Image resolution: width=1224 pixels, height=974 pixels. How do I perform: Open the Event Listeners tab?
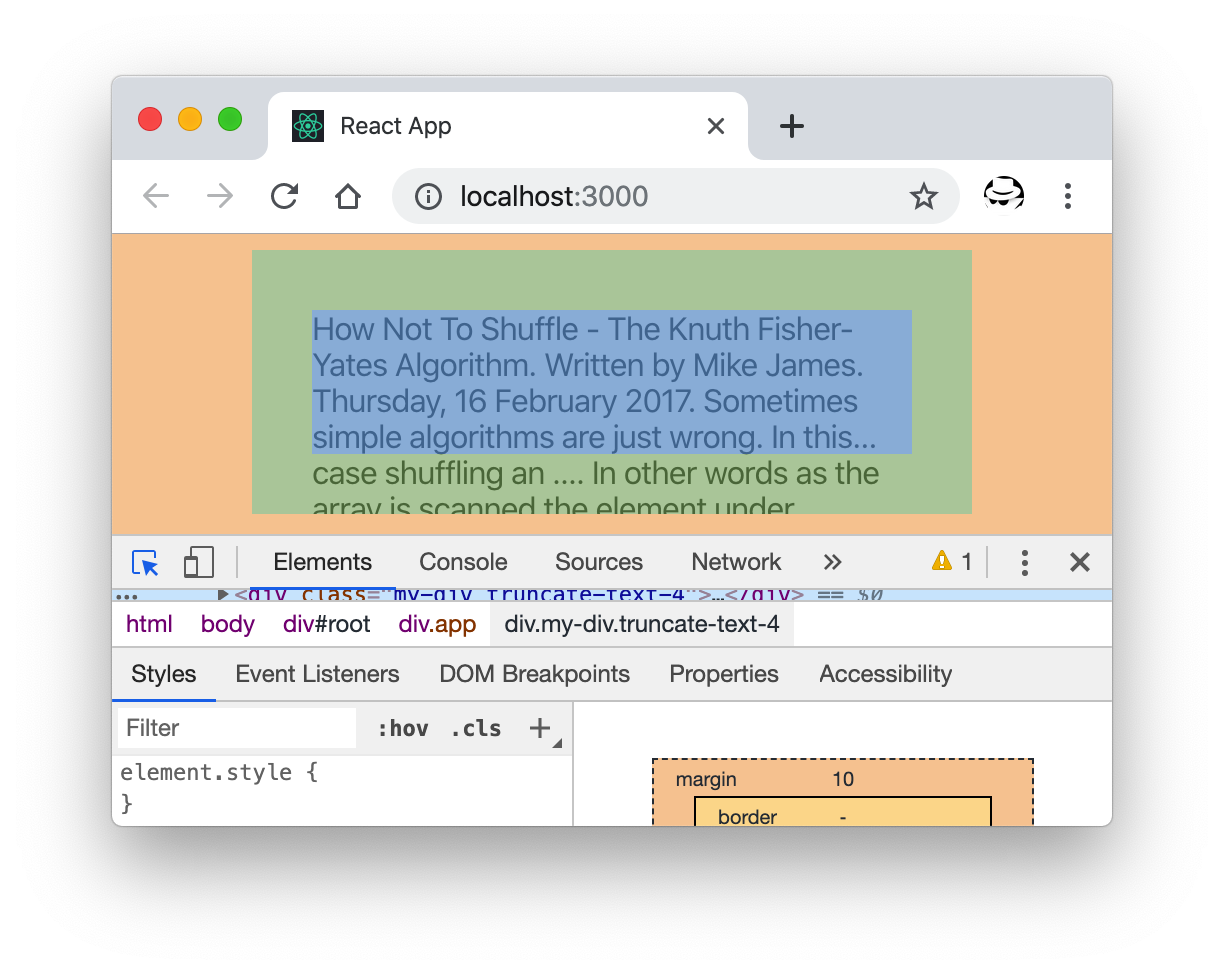click(317, 674)
